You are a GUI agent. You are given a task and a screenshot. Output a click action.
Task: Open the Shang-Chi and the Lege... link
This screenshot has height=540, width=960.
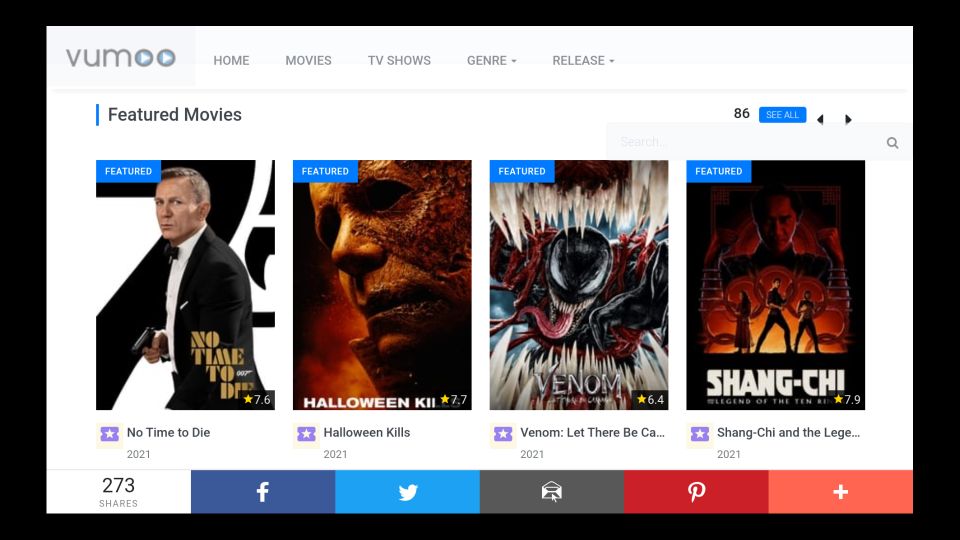pos(789,432)
